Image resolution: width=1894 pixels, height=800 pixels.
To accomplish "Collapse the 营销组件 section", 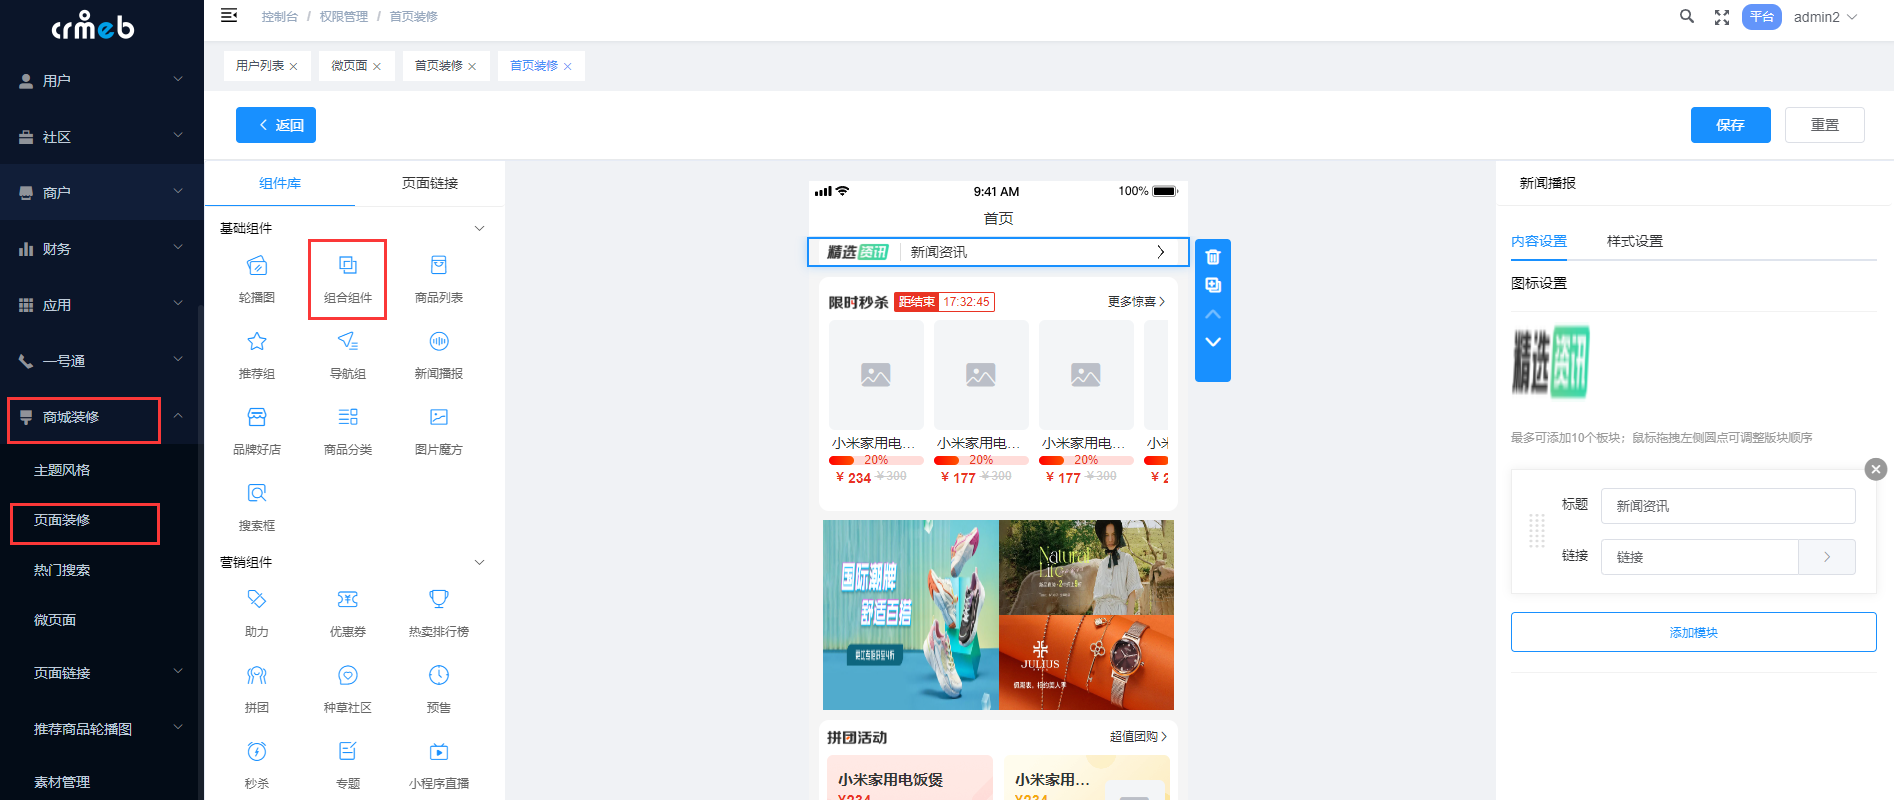I will [479, 562].
